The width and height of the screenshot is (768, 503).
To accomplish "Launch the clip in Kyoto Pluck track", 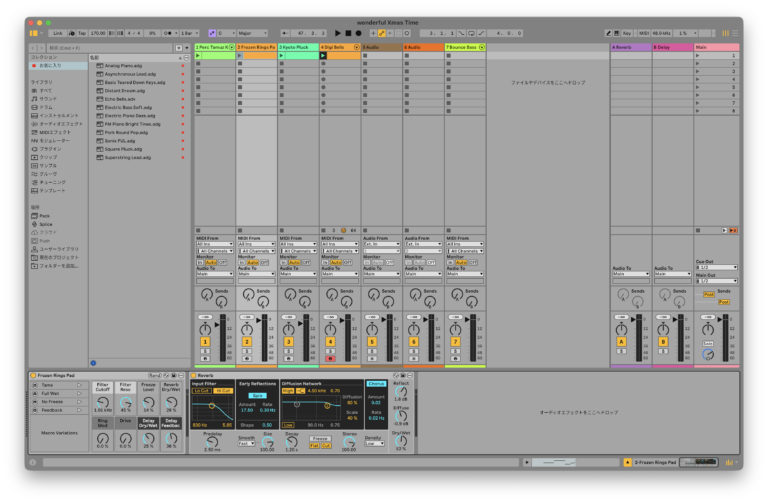I will point(282,56).
